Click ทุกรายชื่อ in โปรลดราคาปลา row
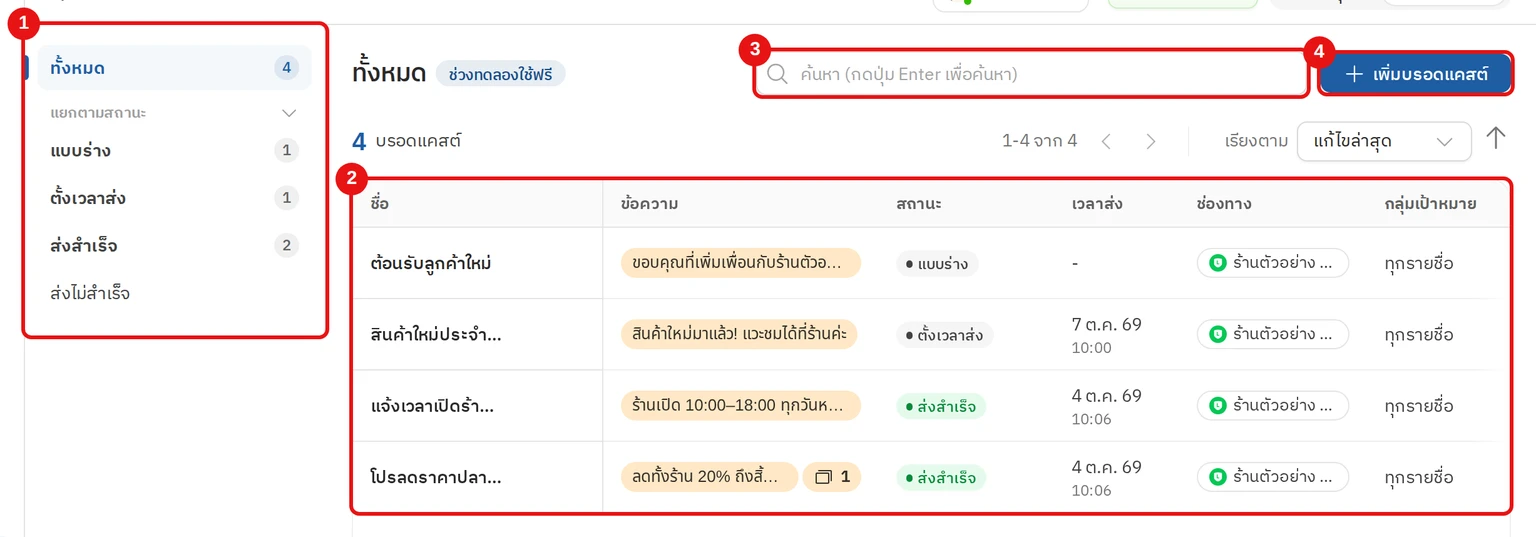Screen dimensions: 1536x537 (x=1419, y=477)
